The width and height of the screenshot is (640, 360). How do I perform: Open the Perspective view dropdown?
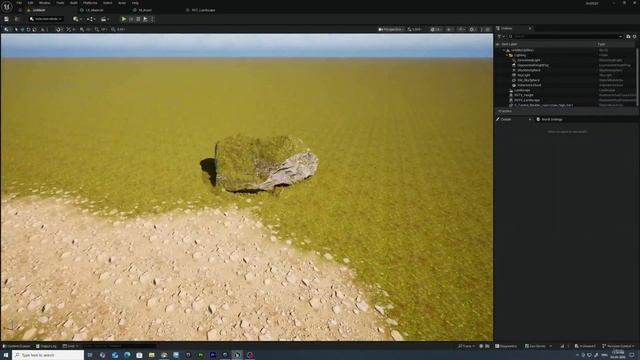pyautogui.click(x=391, y=29)
